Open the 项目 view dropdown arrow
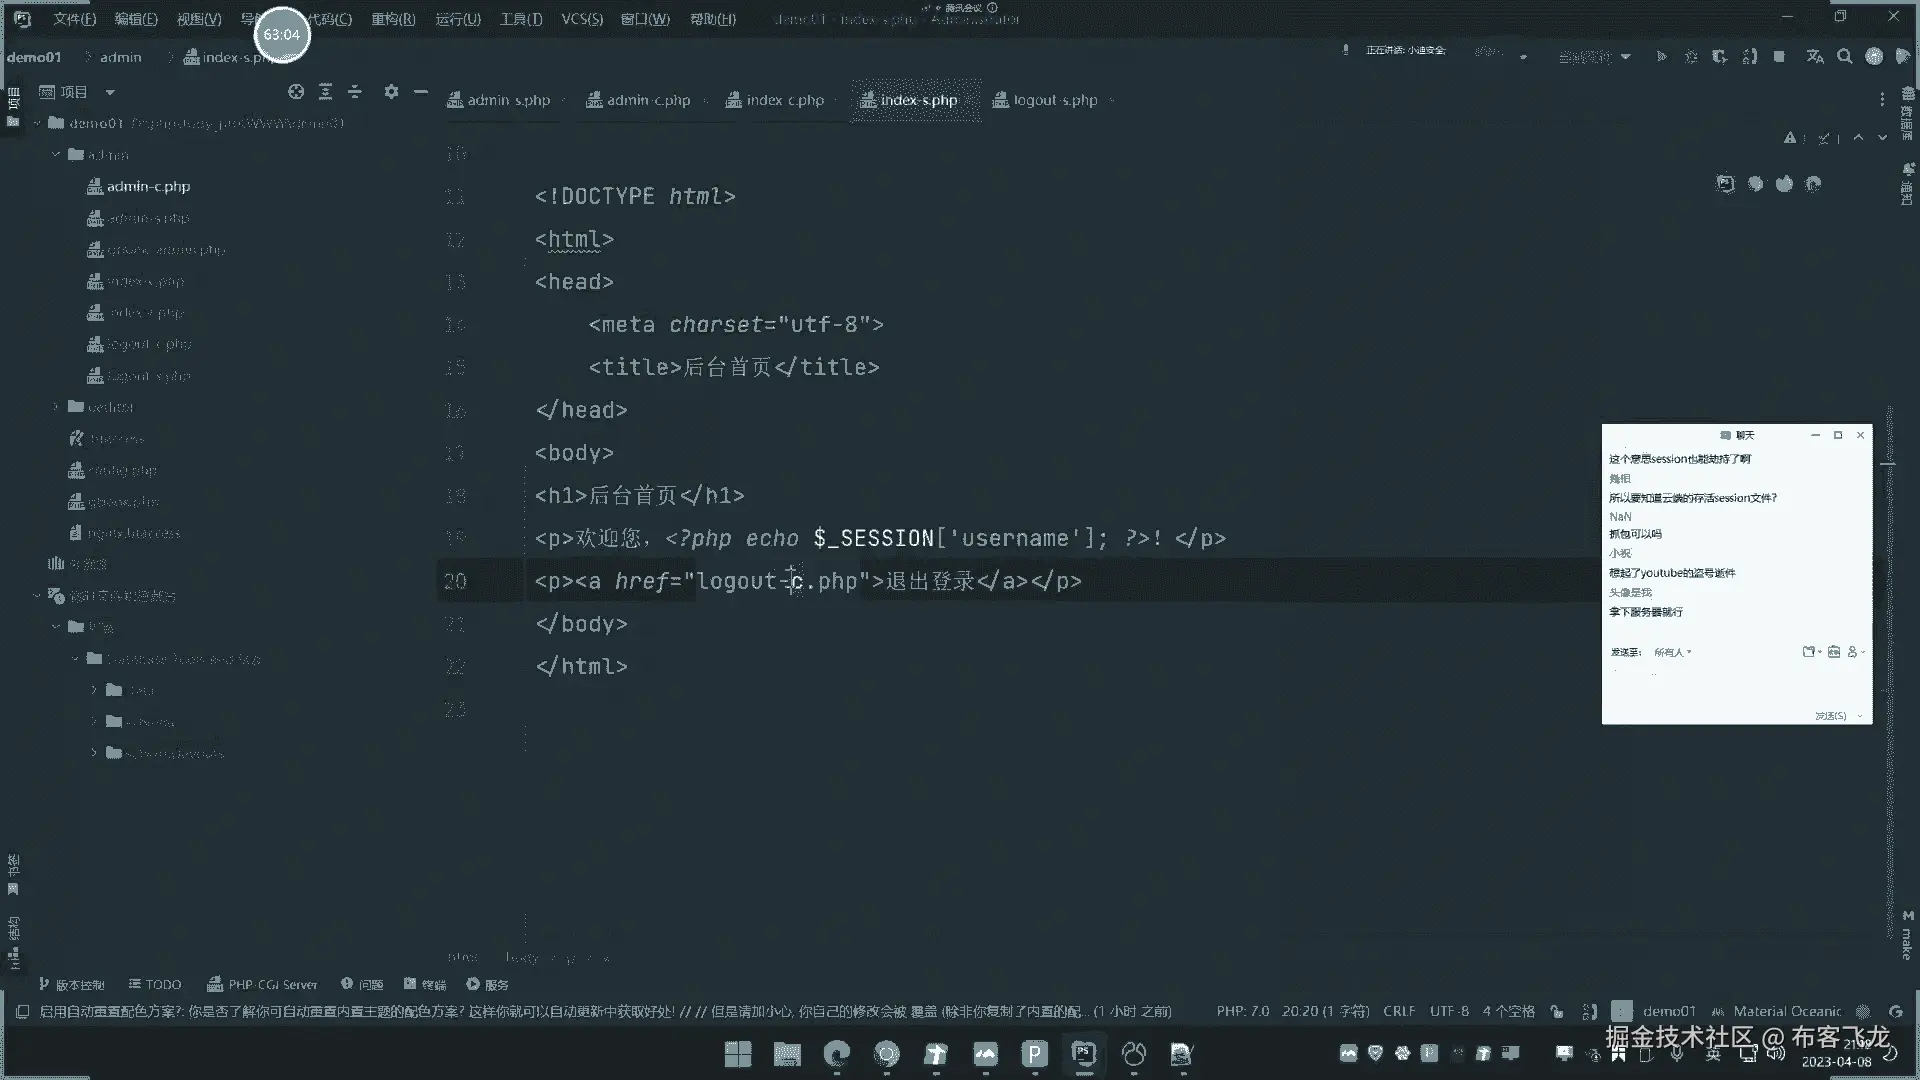The height and width of the screenshot is (1080, 1920). pos(110,92)
